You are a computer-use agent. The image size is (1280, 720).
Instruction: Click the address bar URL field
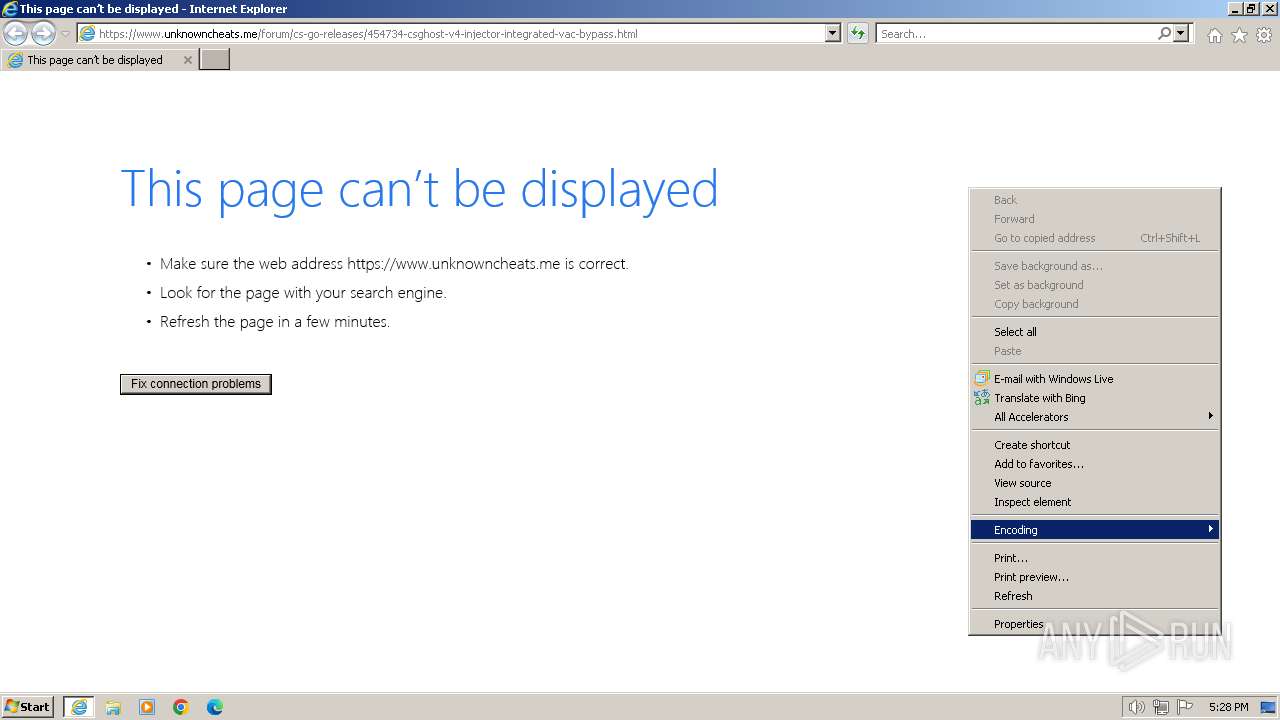click(450, 33)
